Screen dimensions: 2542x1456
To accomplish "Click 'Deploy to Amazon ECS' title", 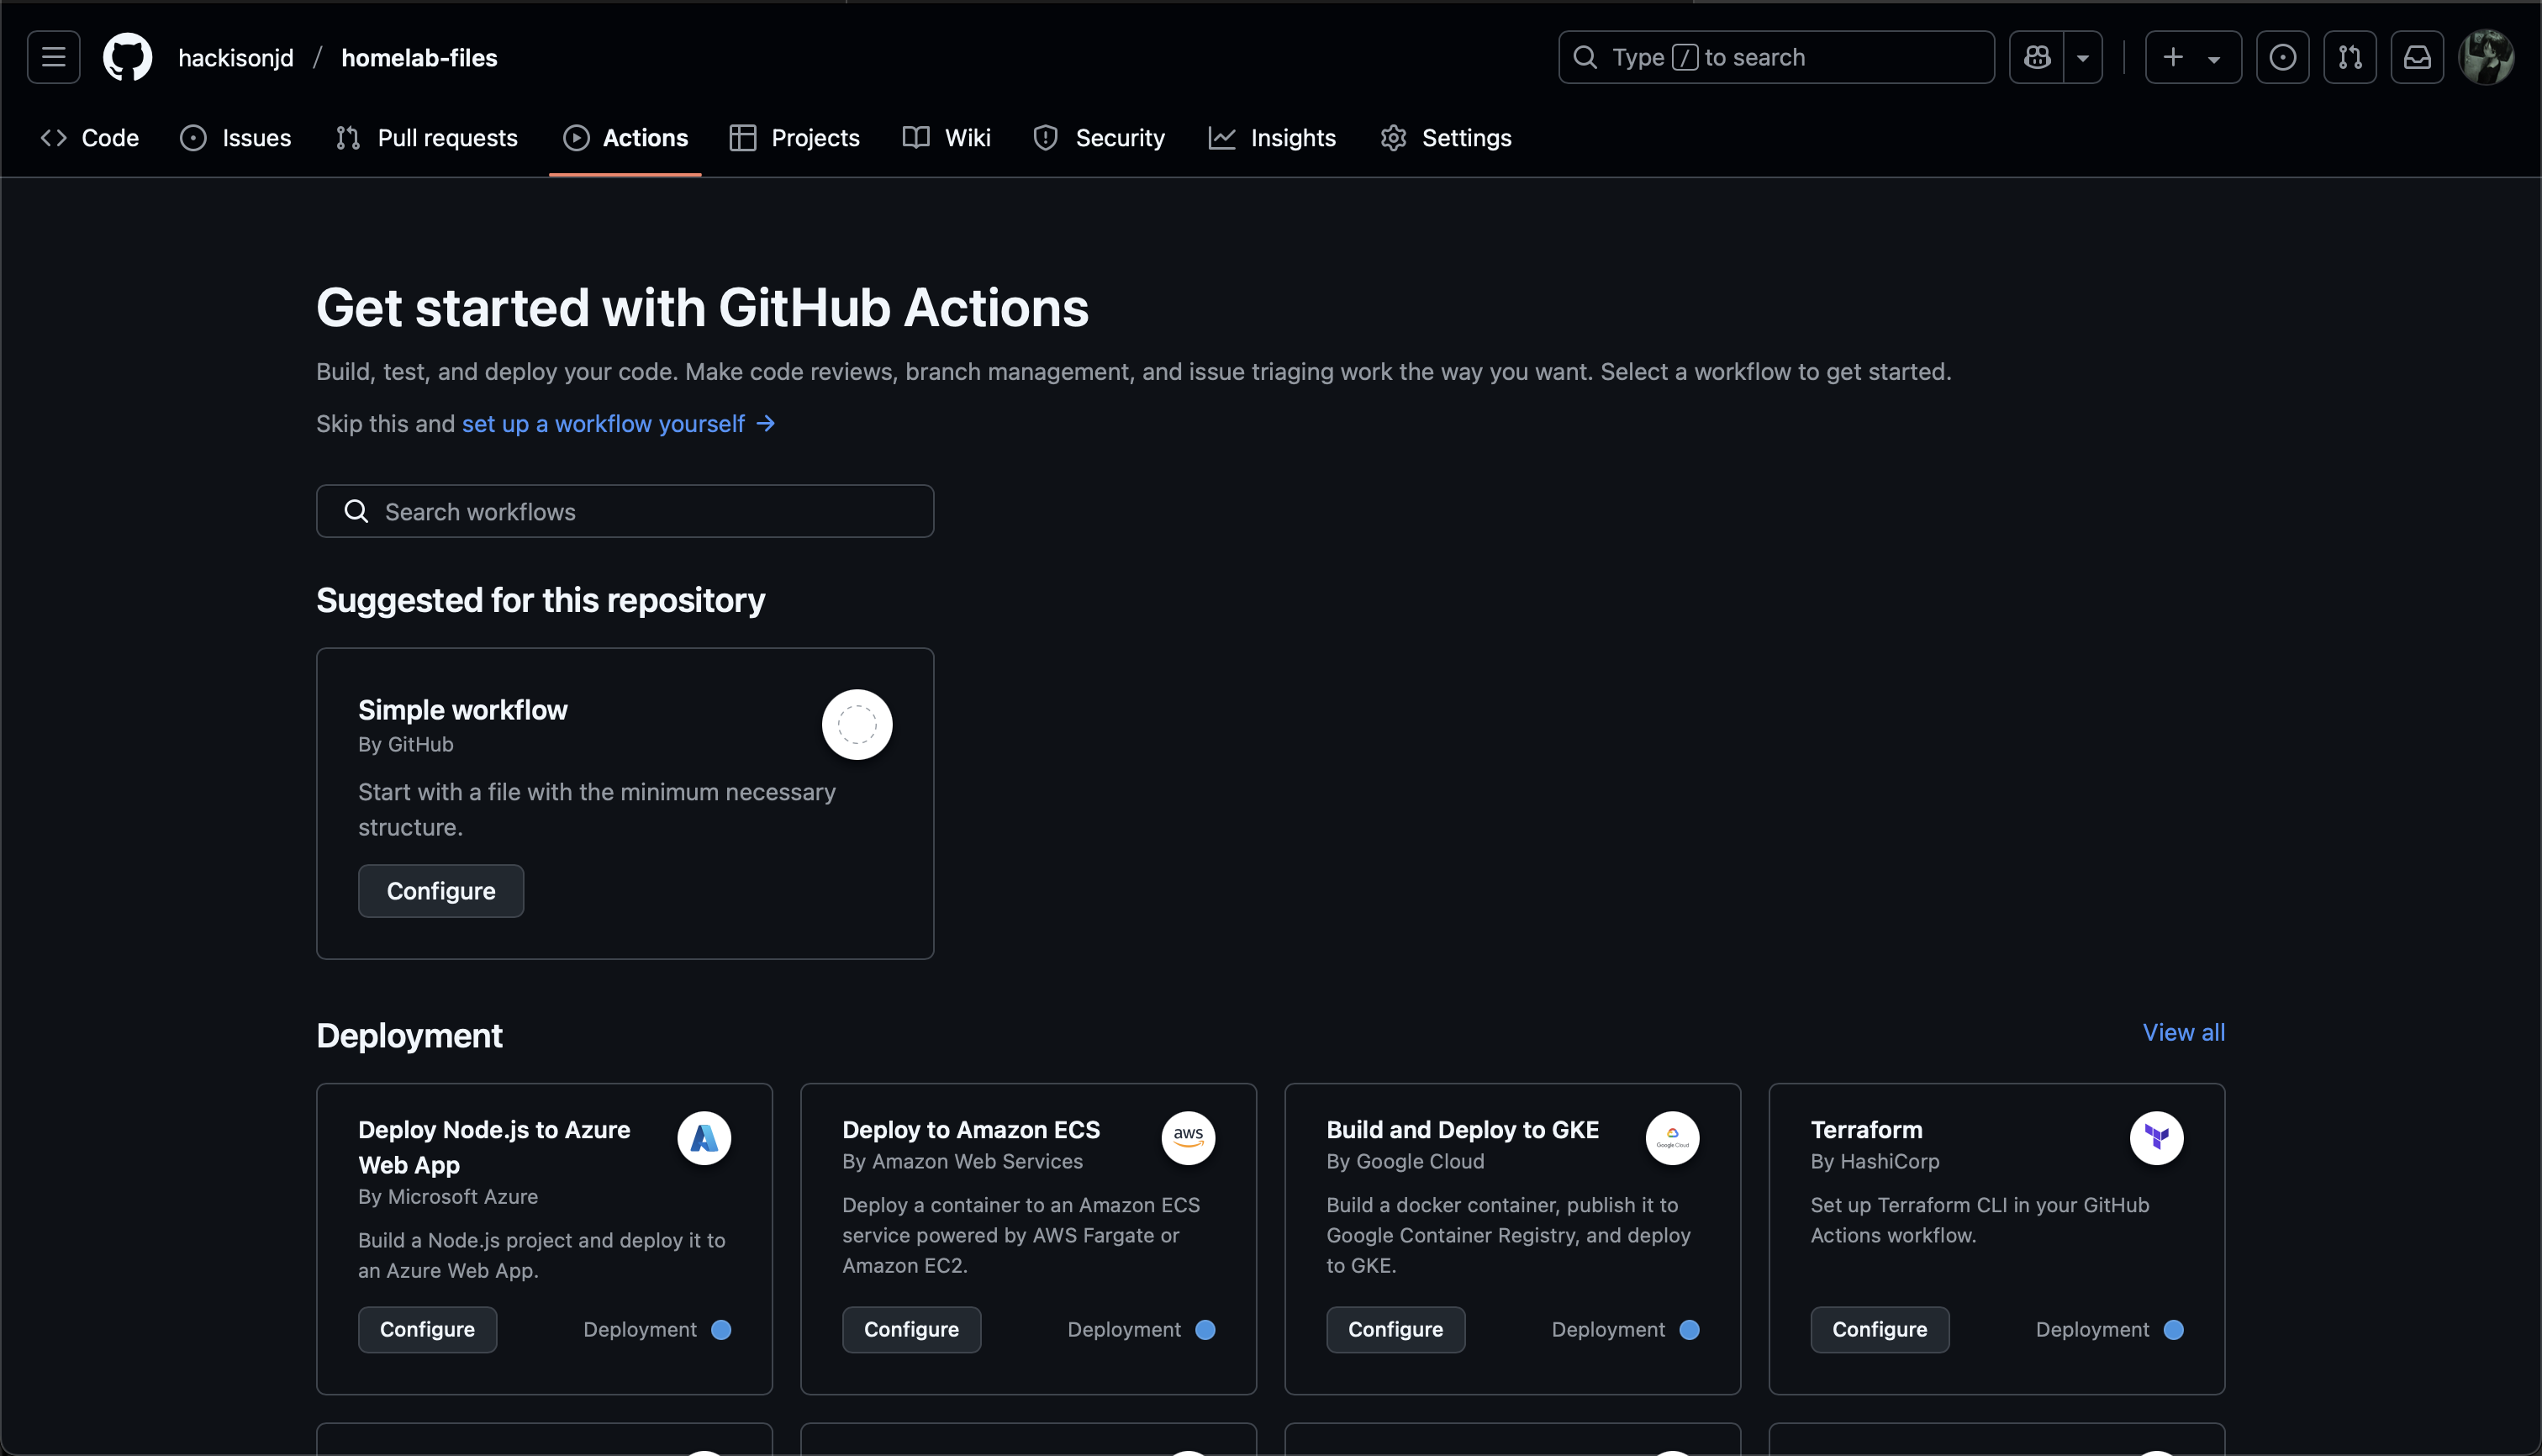I will click(x=971, y=1130).
